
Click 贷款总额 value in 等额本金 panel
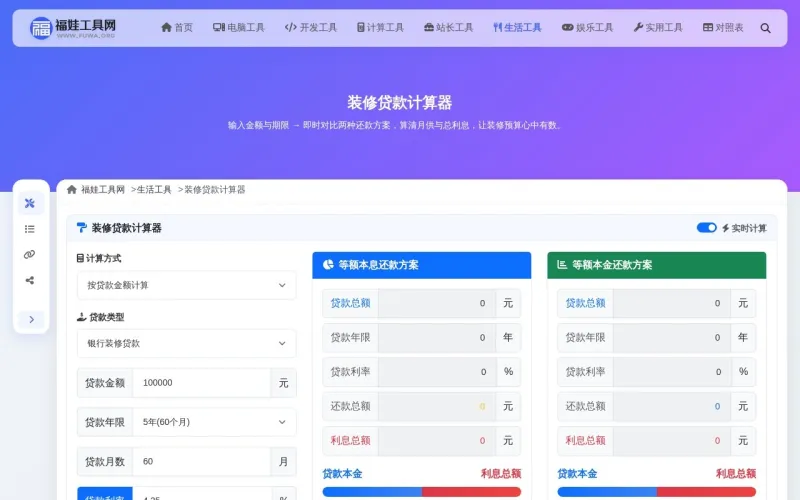pyautogui.click(x=671, y=303)
